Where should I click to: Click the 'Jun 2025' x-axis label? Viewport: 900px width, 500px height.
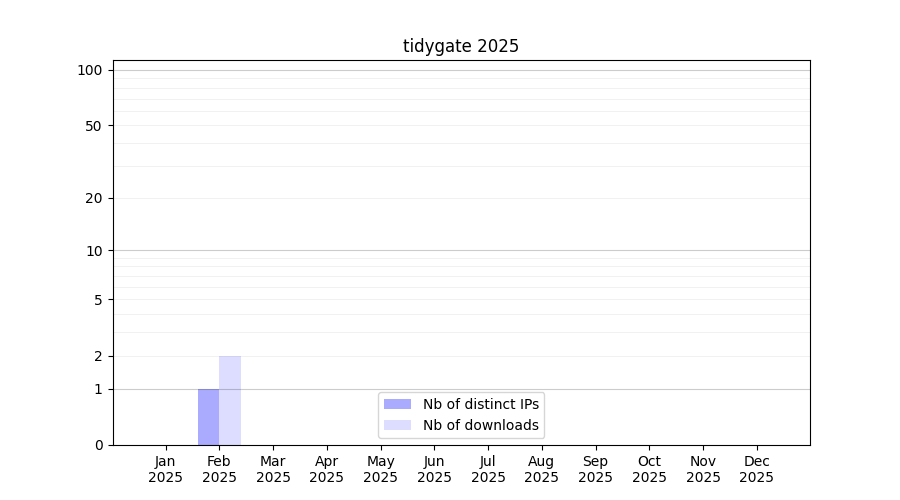[434, 469]
